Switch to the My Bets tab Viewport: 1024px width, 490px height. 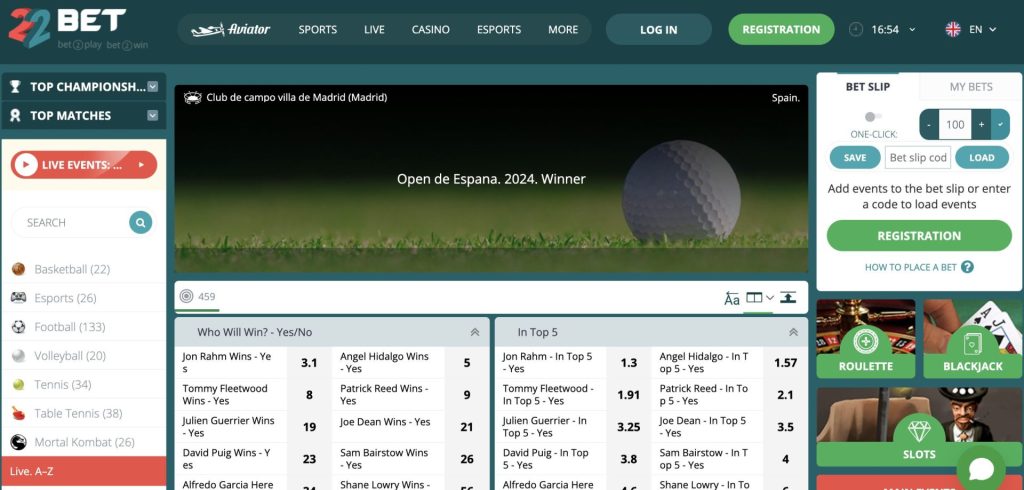click(x=971, y=87)
